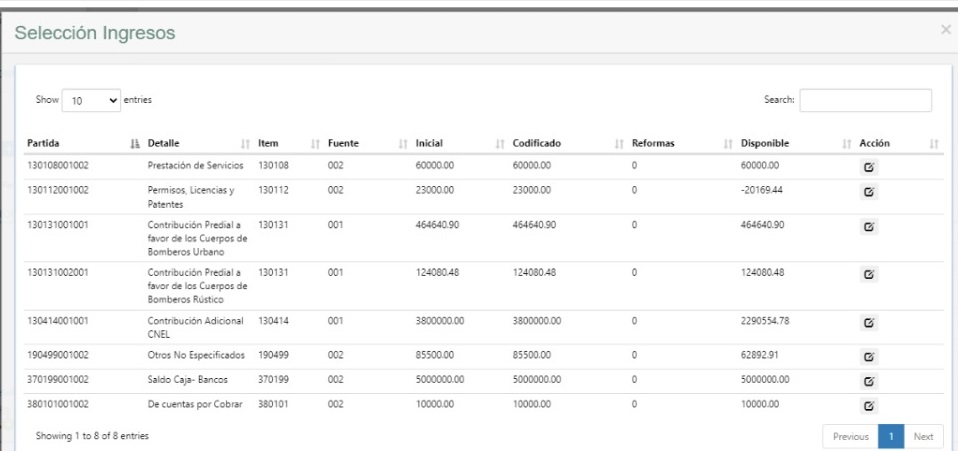958x451 pixels.
Task: Click the Saldo Caja- Bancos detail text
Action: 188,380
